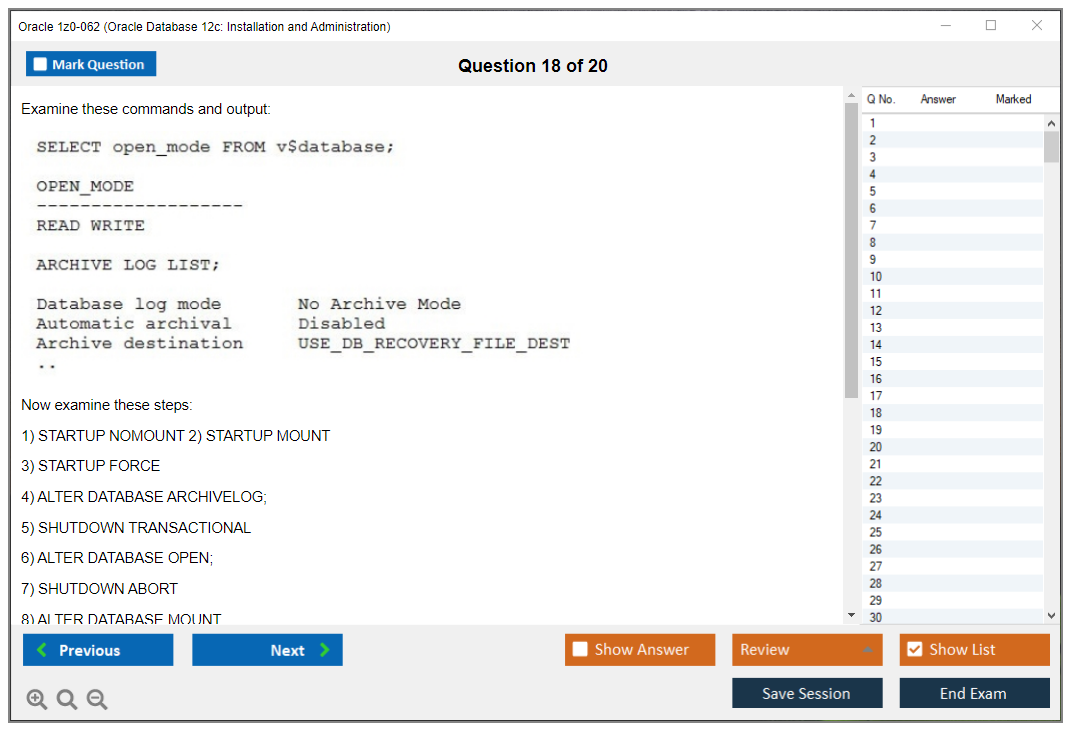
Task: Check the Mark Question checkbox
Action: (41, 65)
